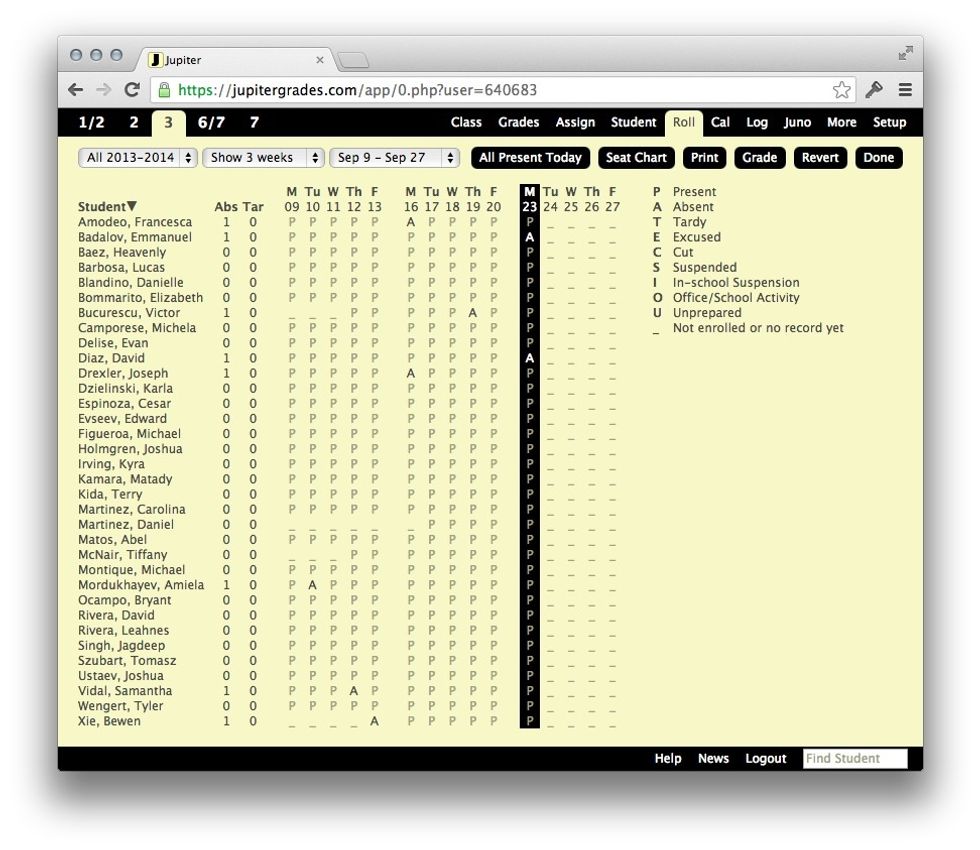Close the Jupiter browser tab
The height and width of the screenshot is (850, 980).
(x=320, y=60)
